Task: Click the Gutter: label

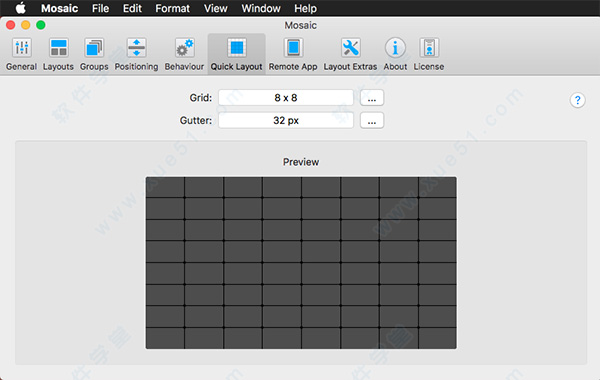Action: tap(196, 121)
